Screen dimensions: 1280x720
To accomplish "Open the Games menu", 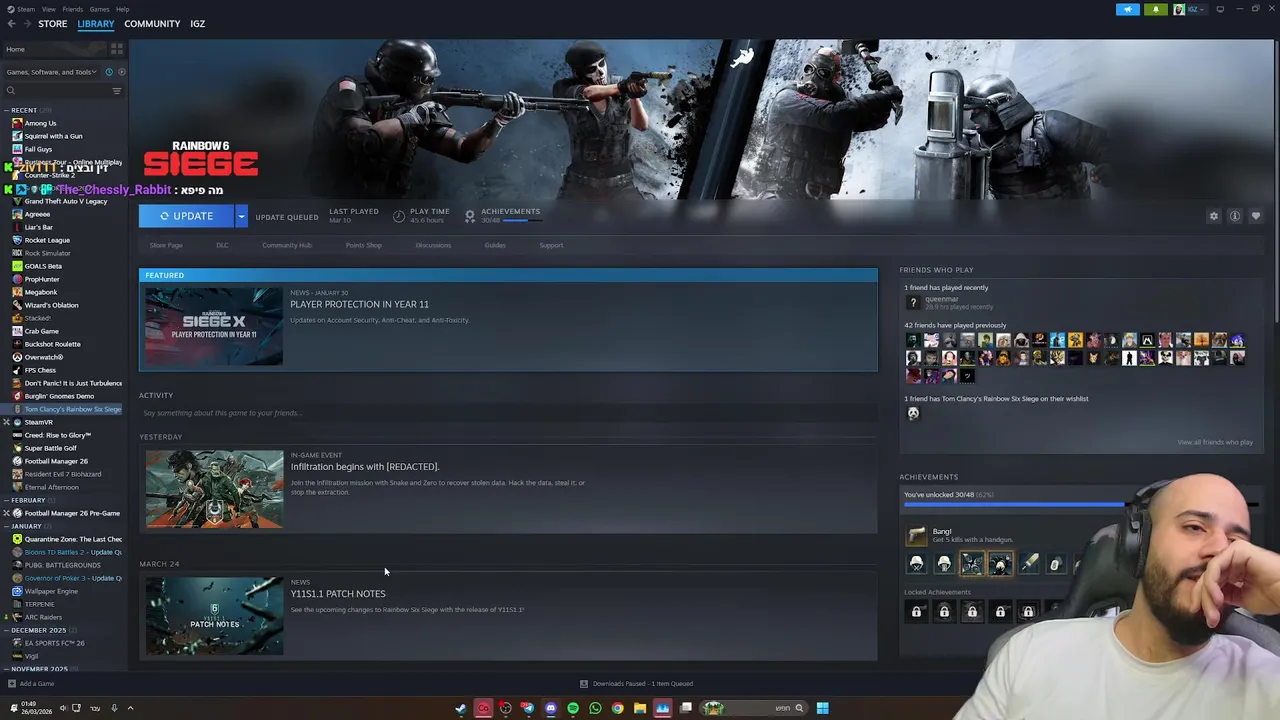I will 99,9.
